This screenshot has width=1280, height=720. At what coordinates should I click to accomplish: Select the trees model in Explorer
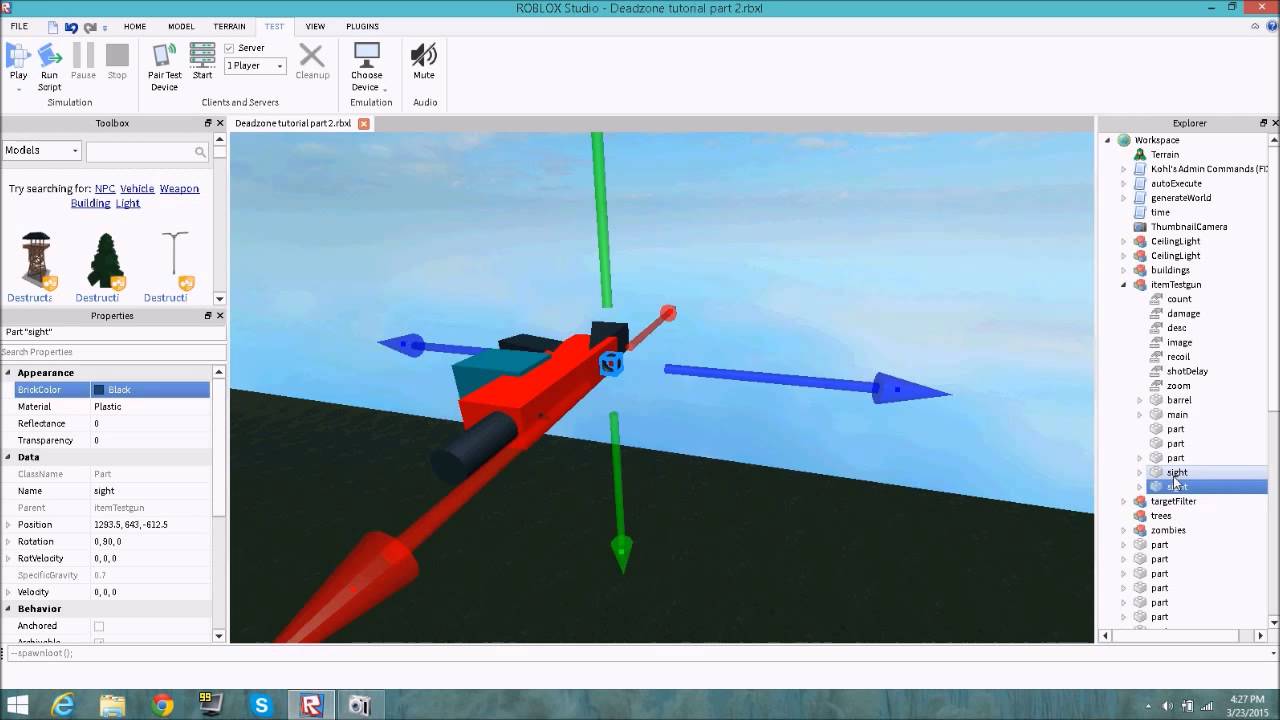(1160, 516)
